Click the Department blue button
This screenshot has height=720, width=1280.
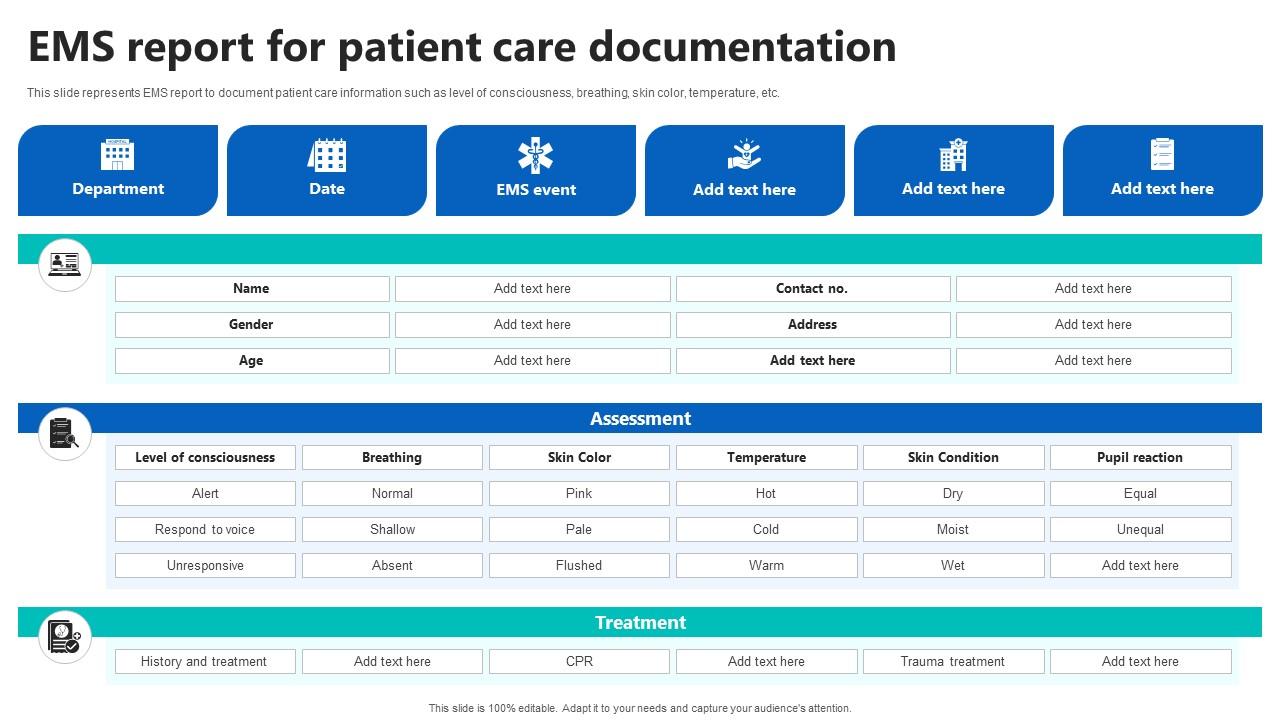[117, 188]
